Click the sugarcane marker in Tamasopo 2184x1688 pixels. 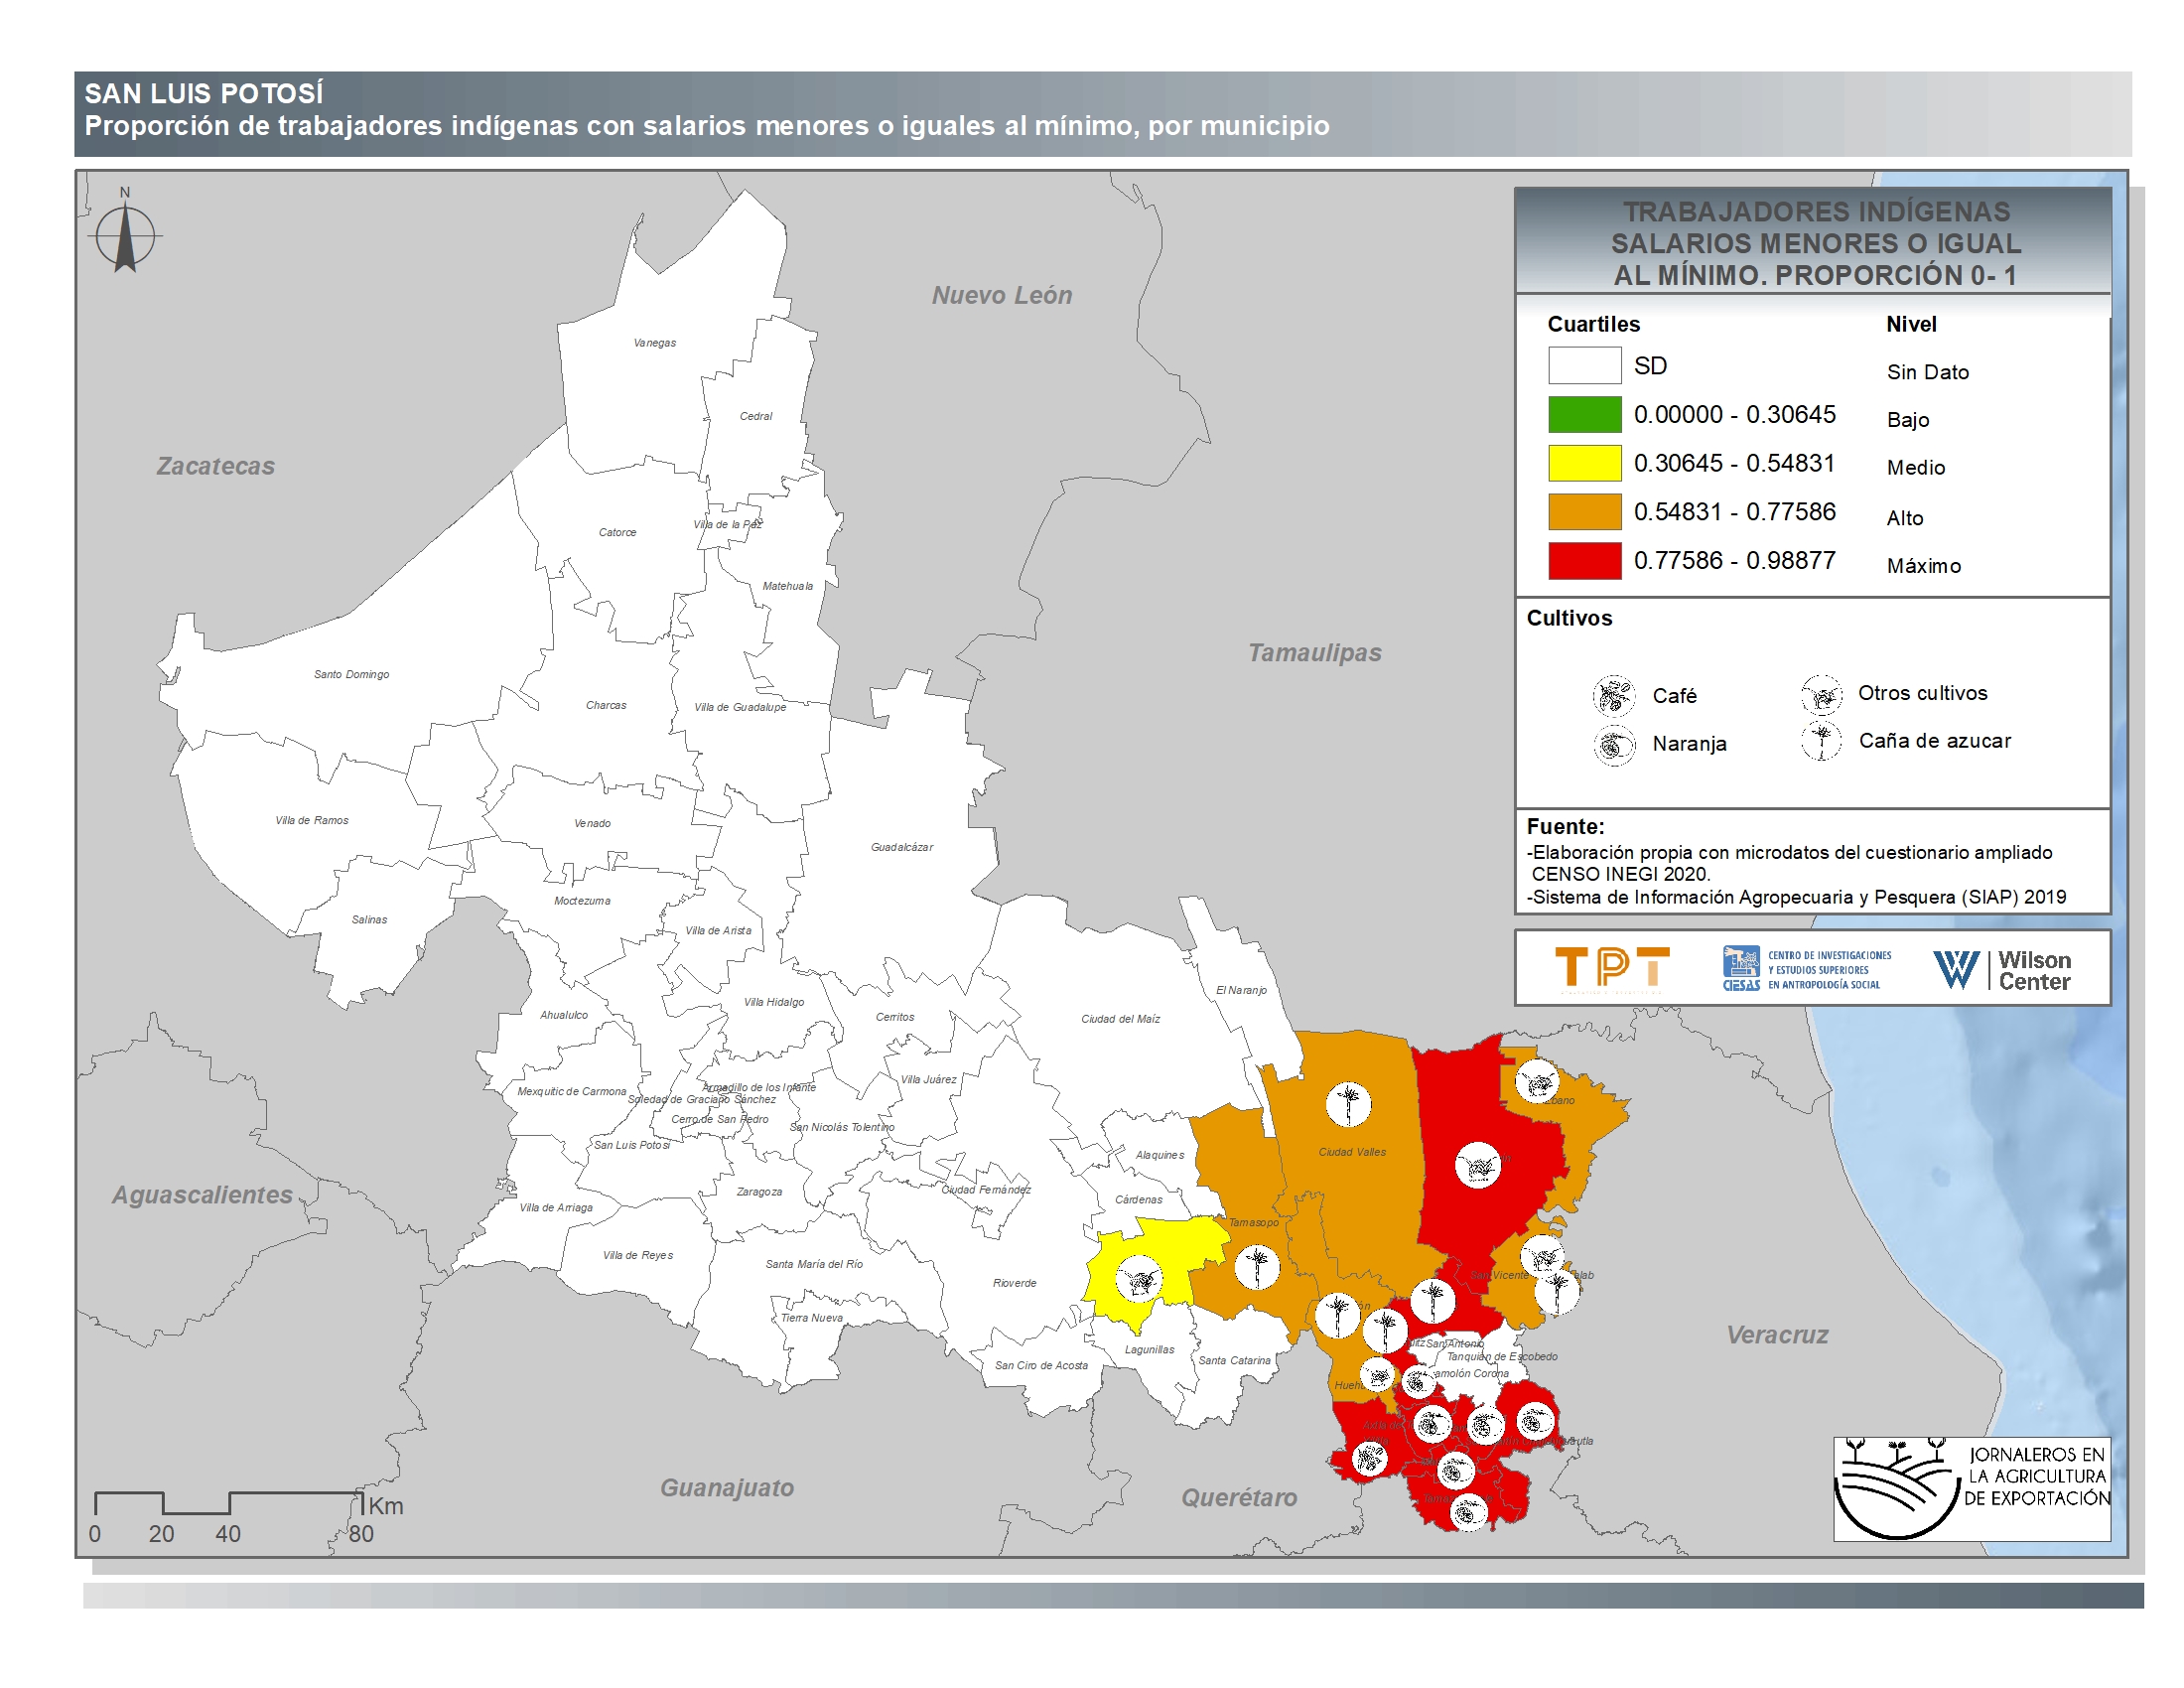pyautogui.click(x=1257, y=1267)
